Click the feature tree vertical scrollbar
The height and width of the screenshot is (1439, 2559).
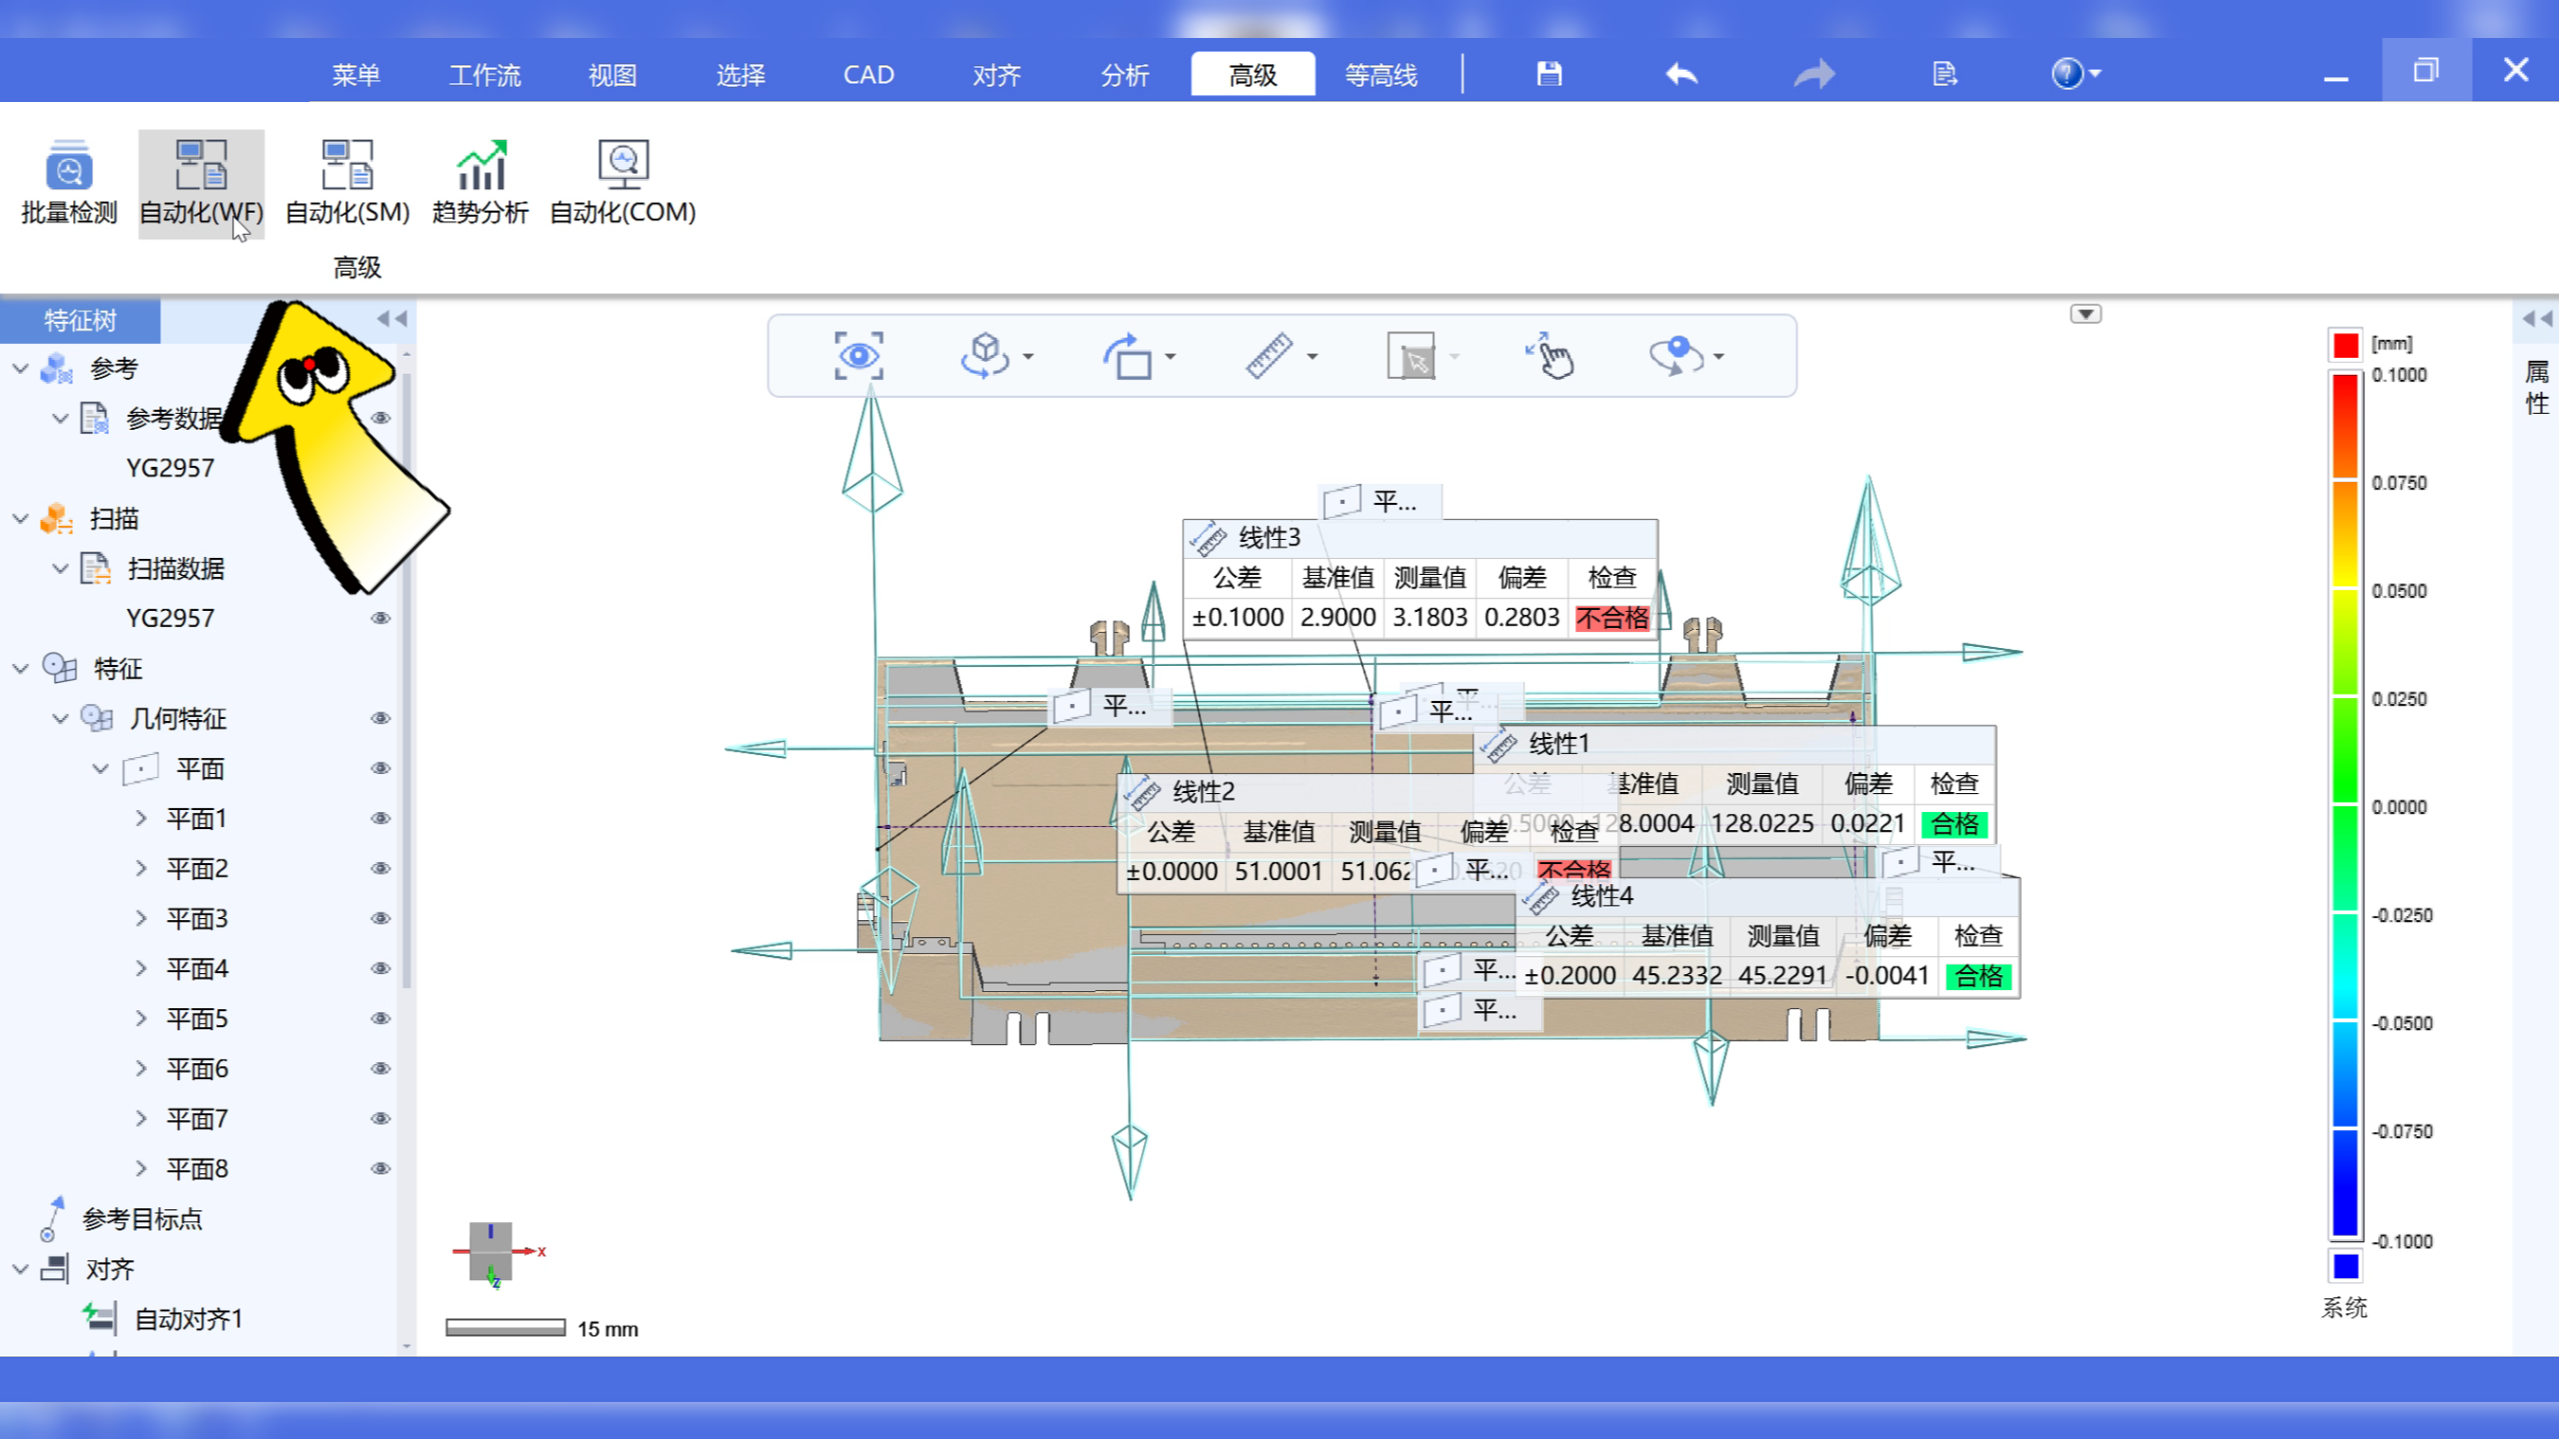tap(406, 680)
